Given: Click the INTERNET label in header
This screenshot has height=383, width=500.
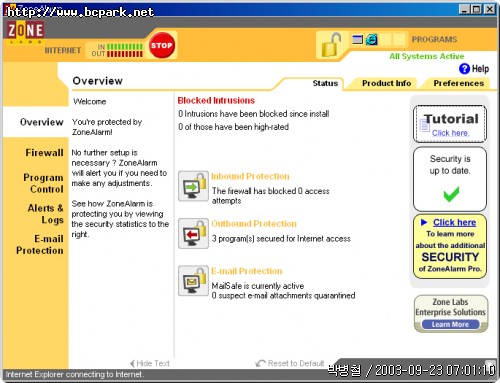Looking at the screenshot, I should [x=63, y=50].
